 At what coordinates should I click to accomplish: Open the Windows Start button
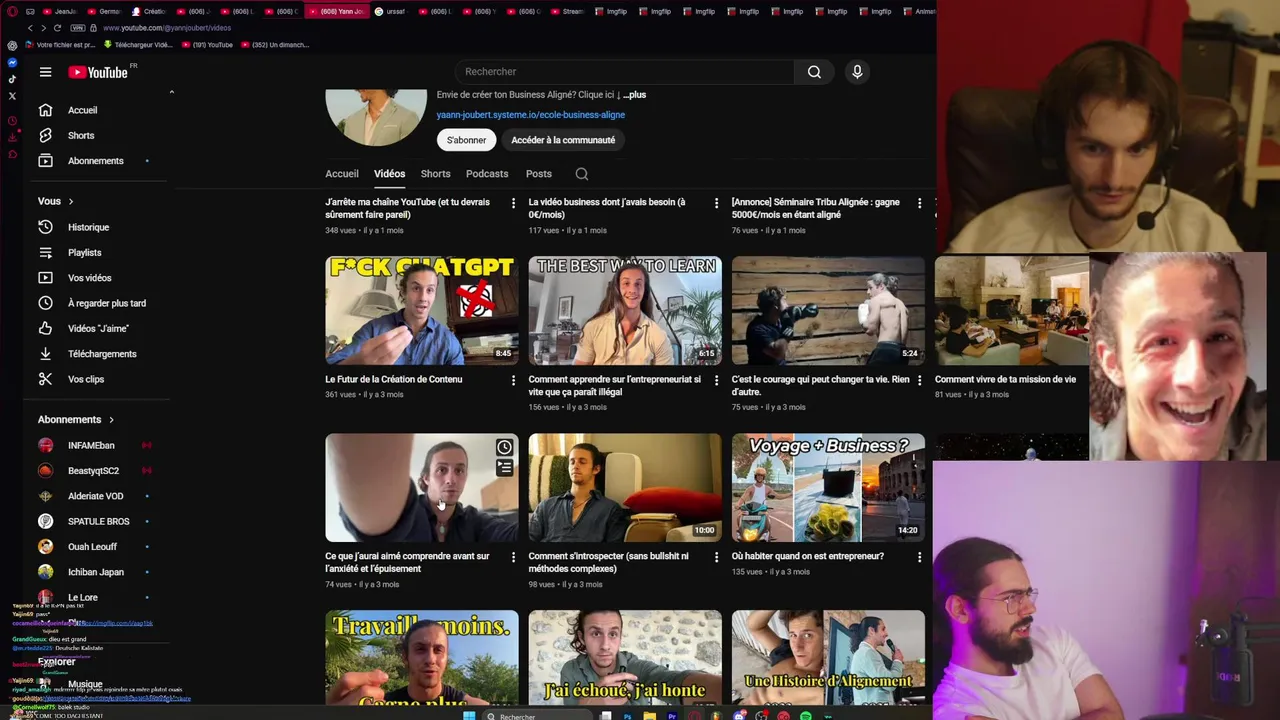pyautogui.click(x=469, y=716)
